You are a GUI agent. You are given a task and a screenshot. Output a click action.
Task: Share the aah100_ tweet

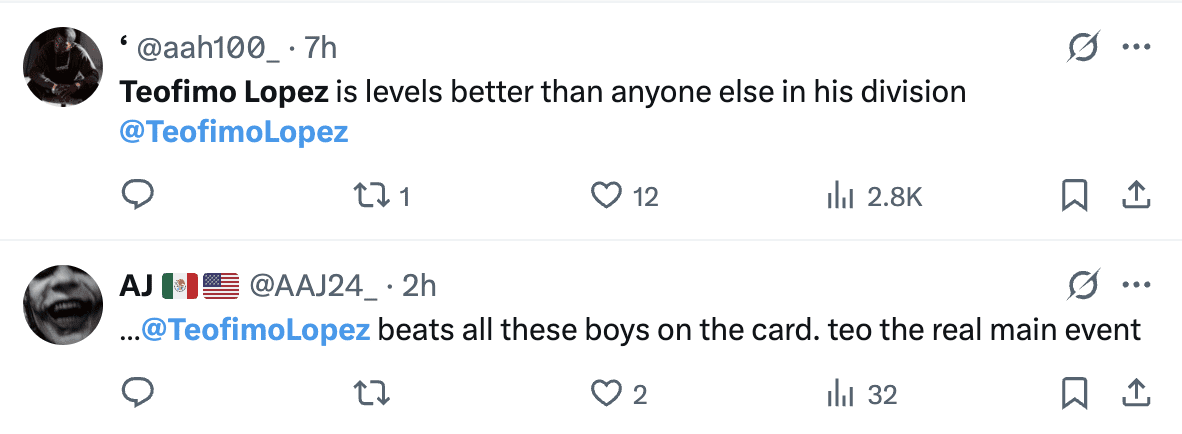click(1135, 196)
